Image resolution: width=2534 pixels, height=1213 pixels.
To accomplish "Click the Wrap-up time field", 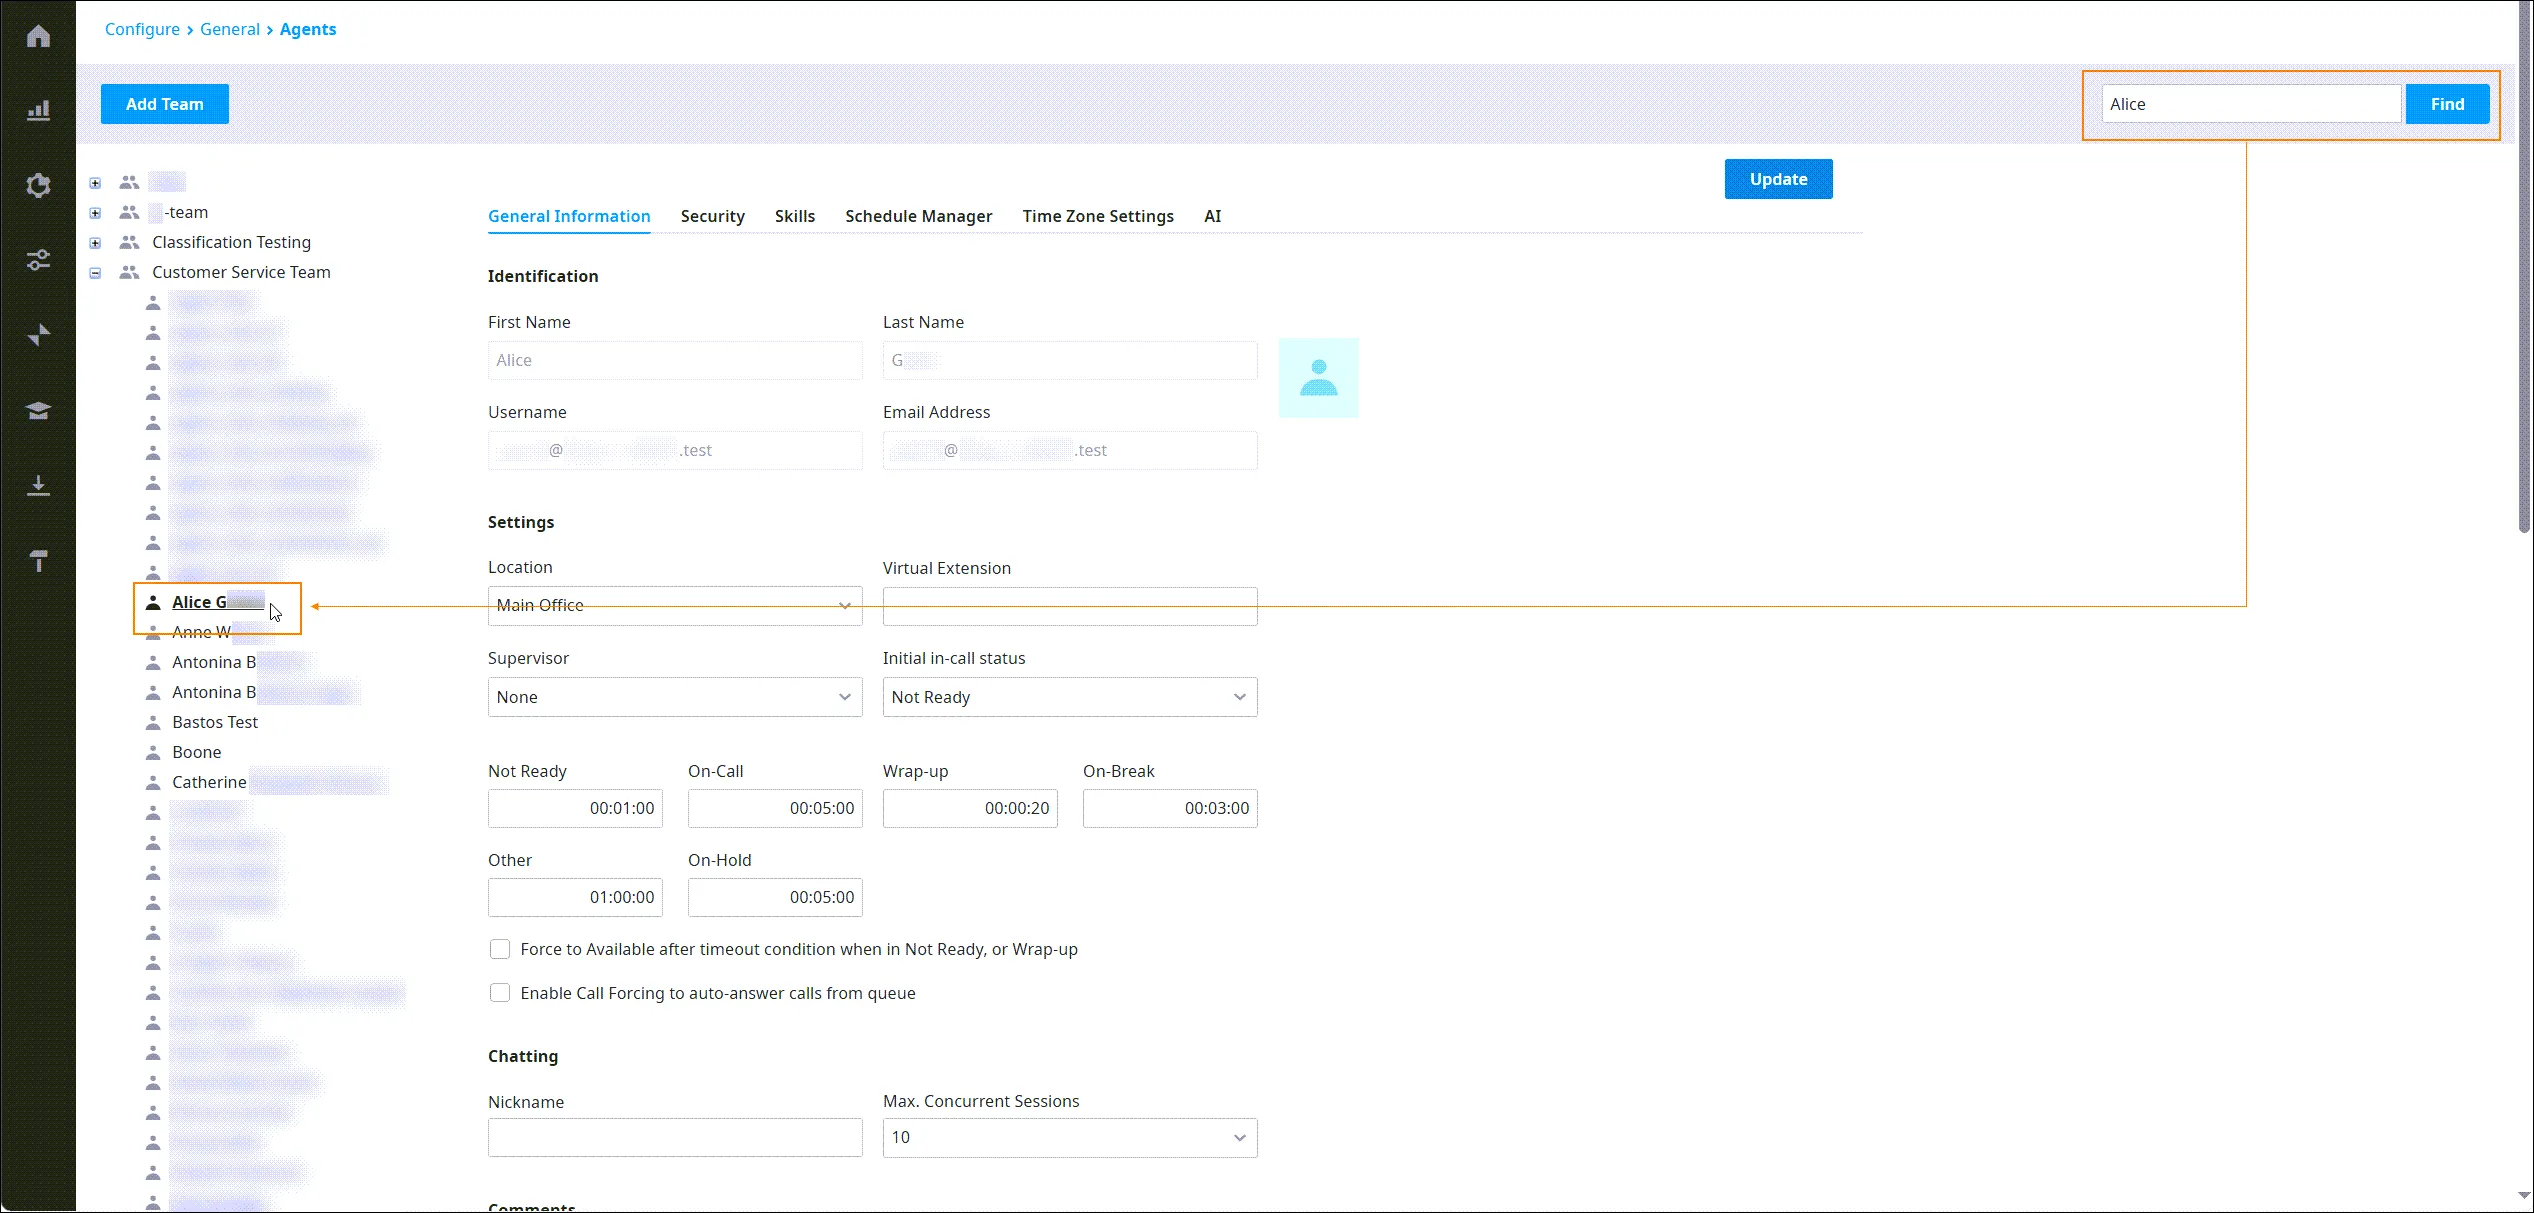I will [970, 808].
